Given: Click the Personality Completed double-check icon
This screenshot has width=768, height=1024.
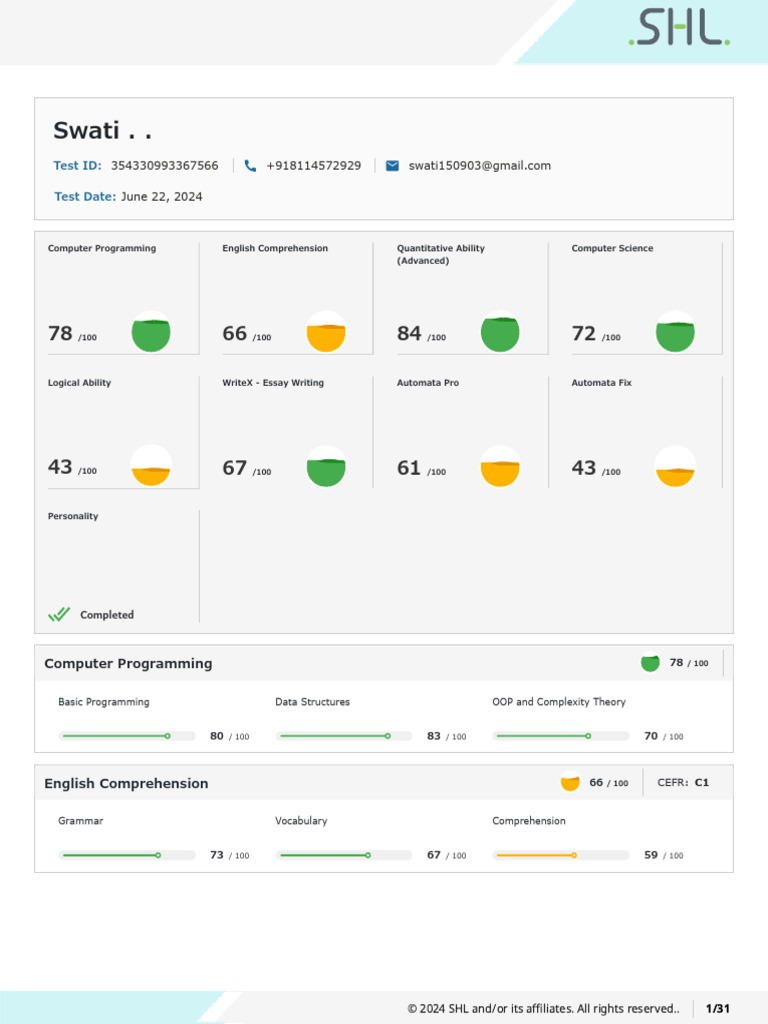Looking at the screenshot, I should pyautogui.click(x=60, y=615).
